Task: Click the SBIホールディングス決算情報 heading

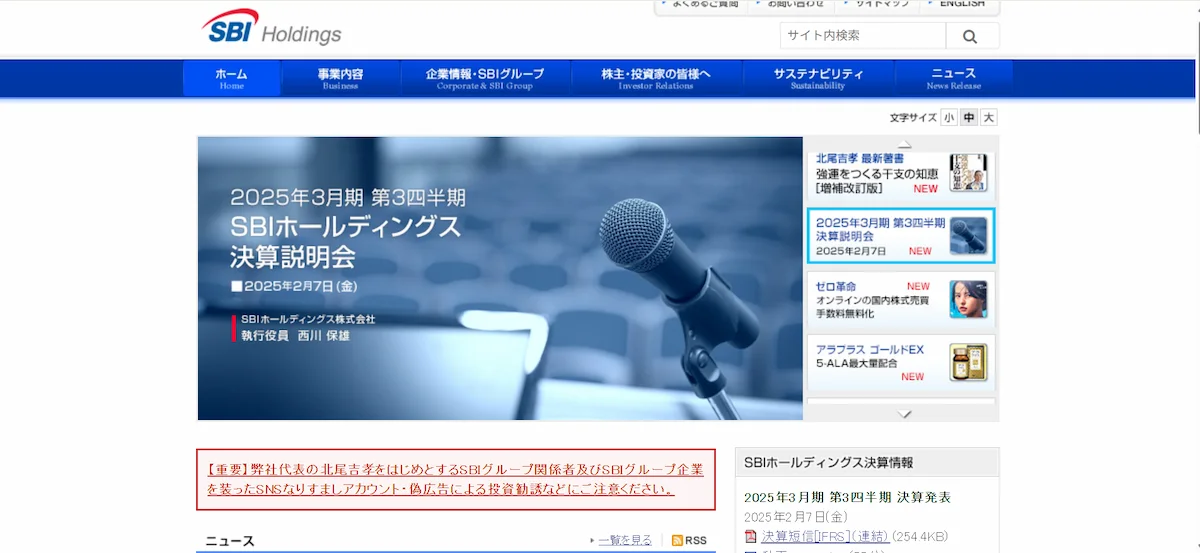Action: [828, 462]
